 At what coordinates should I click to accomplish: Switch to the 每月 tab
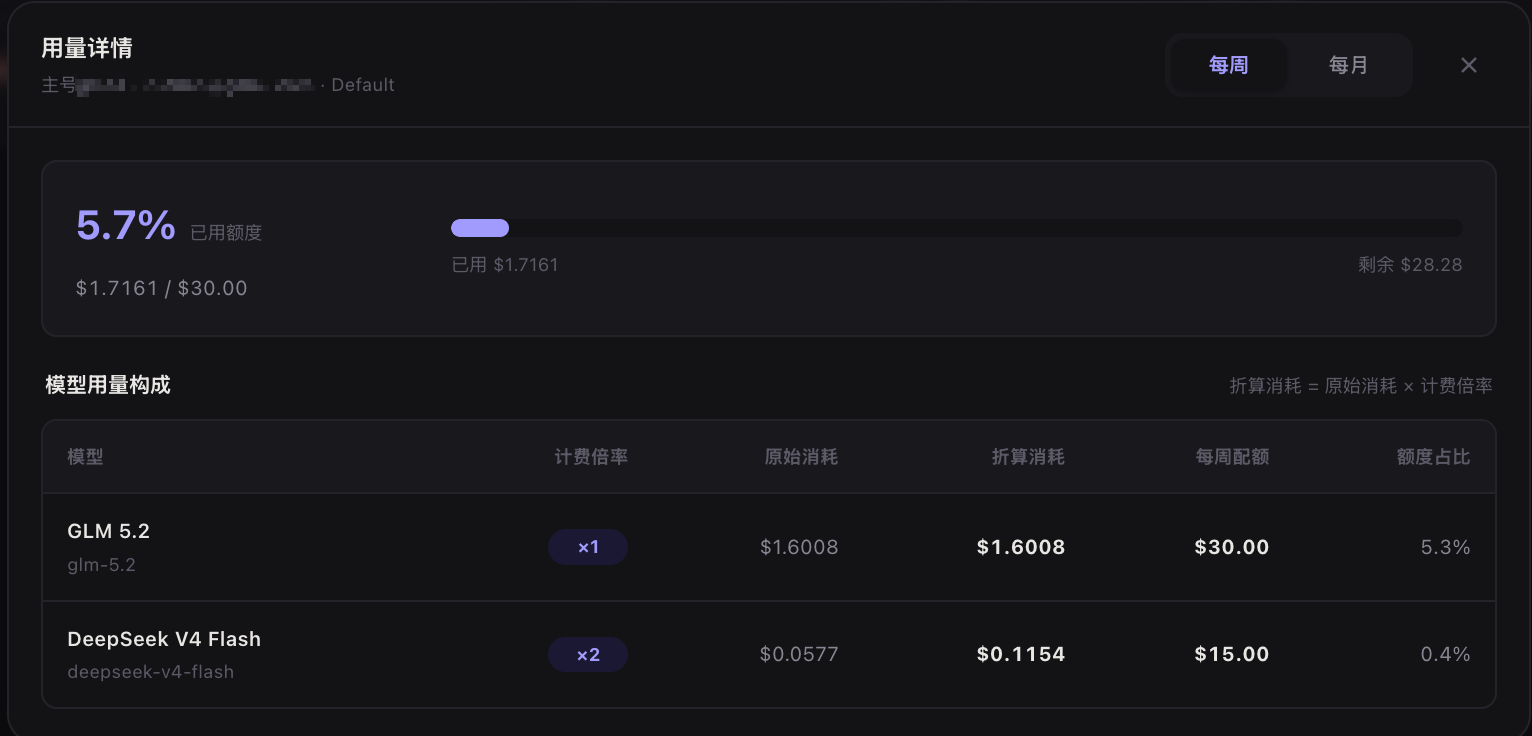(1348, 65)
